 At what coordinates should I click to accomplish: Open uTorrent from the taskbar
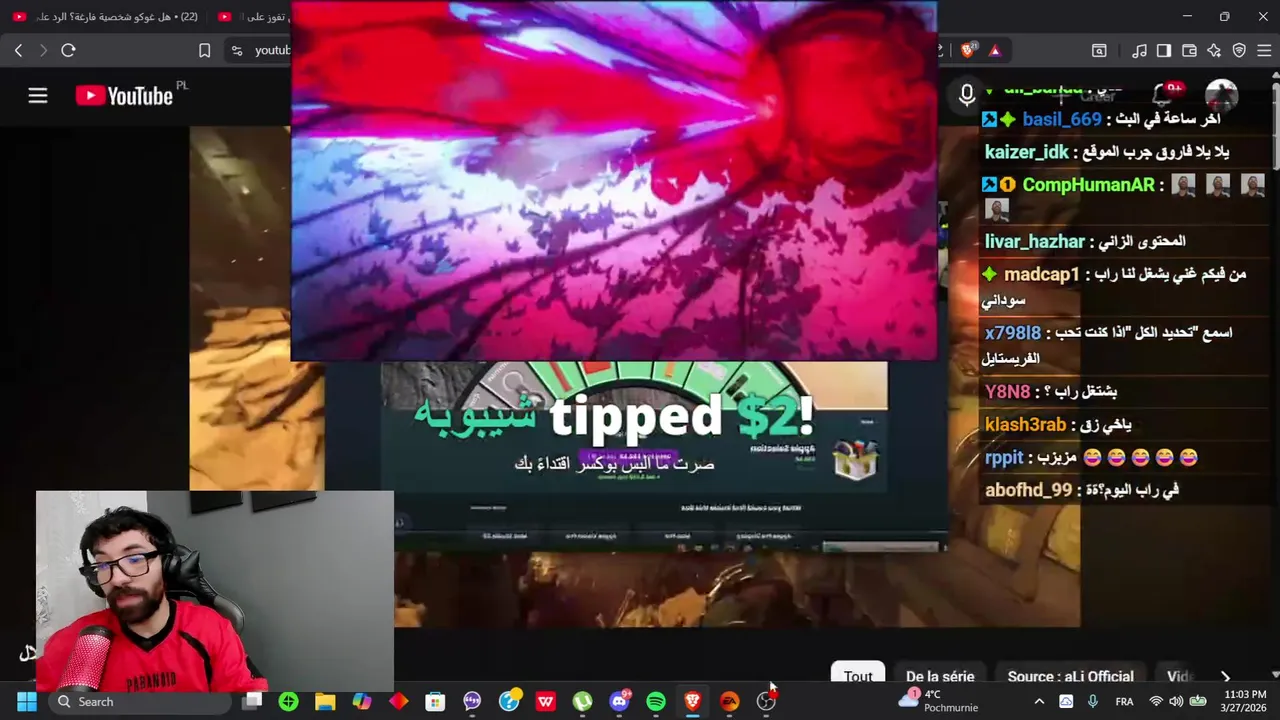582,701
